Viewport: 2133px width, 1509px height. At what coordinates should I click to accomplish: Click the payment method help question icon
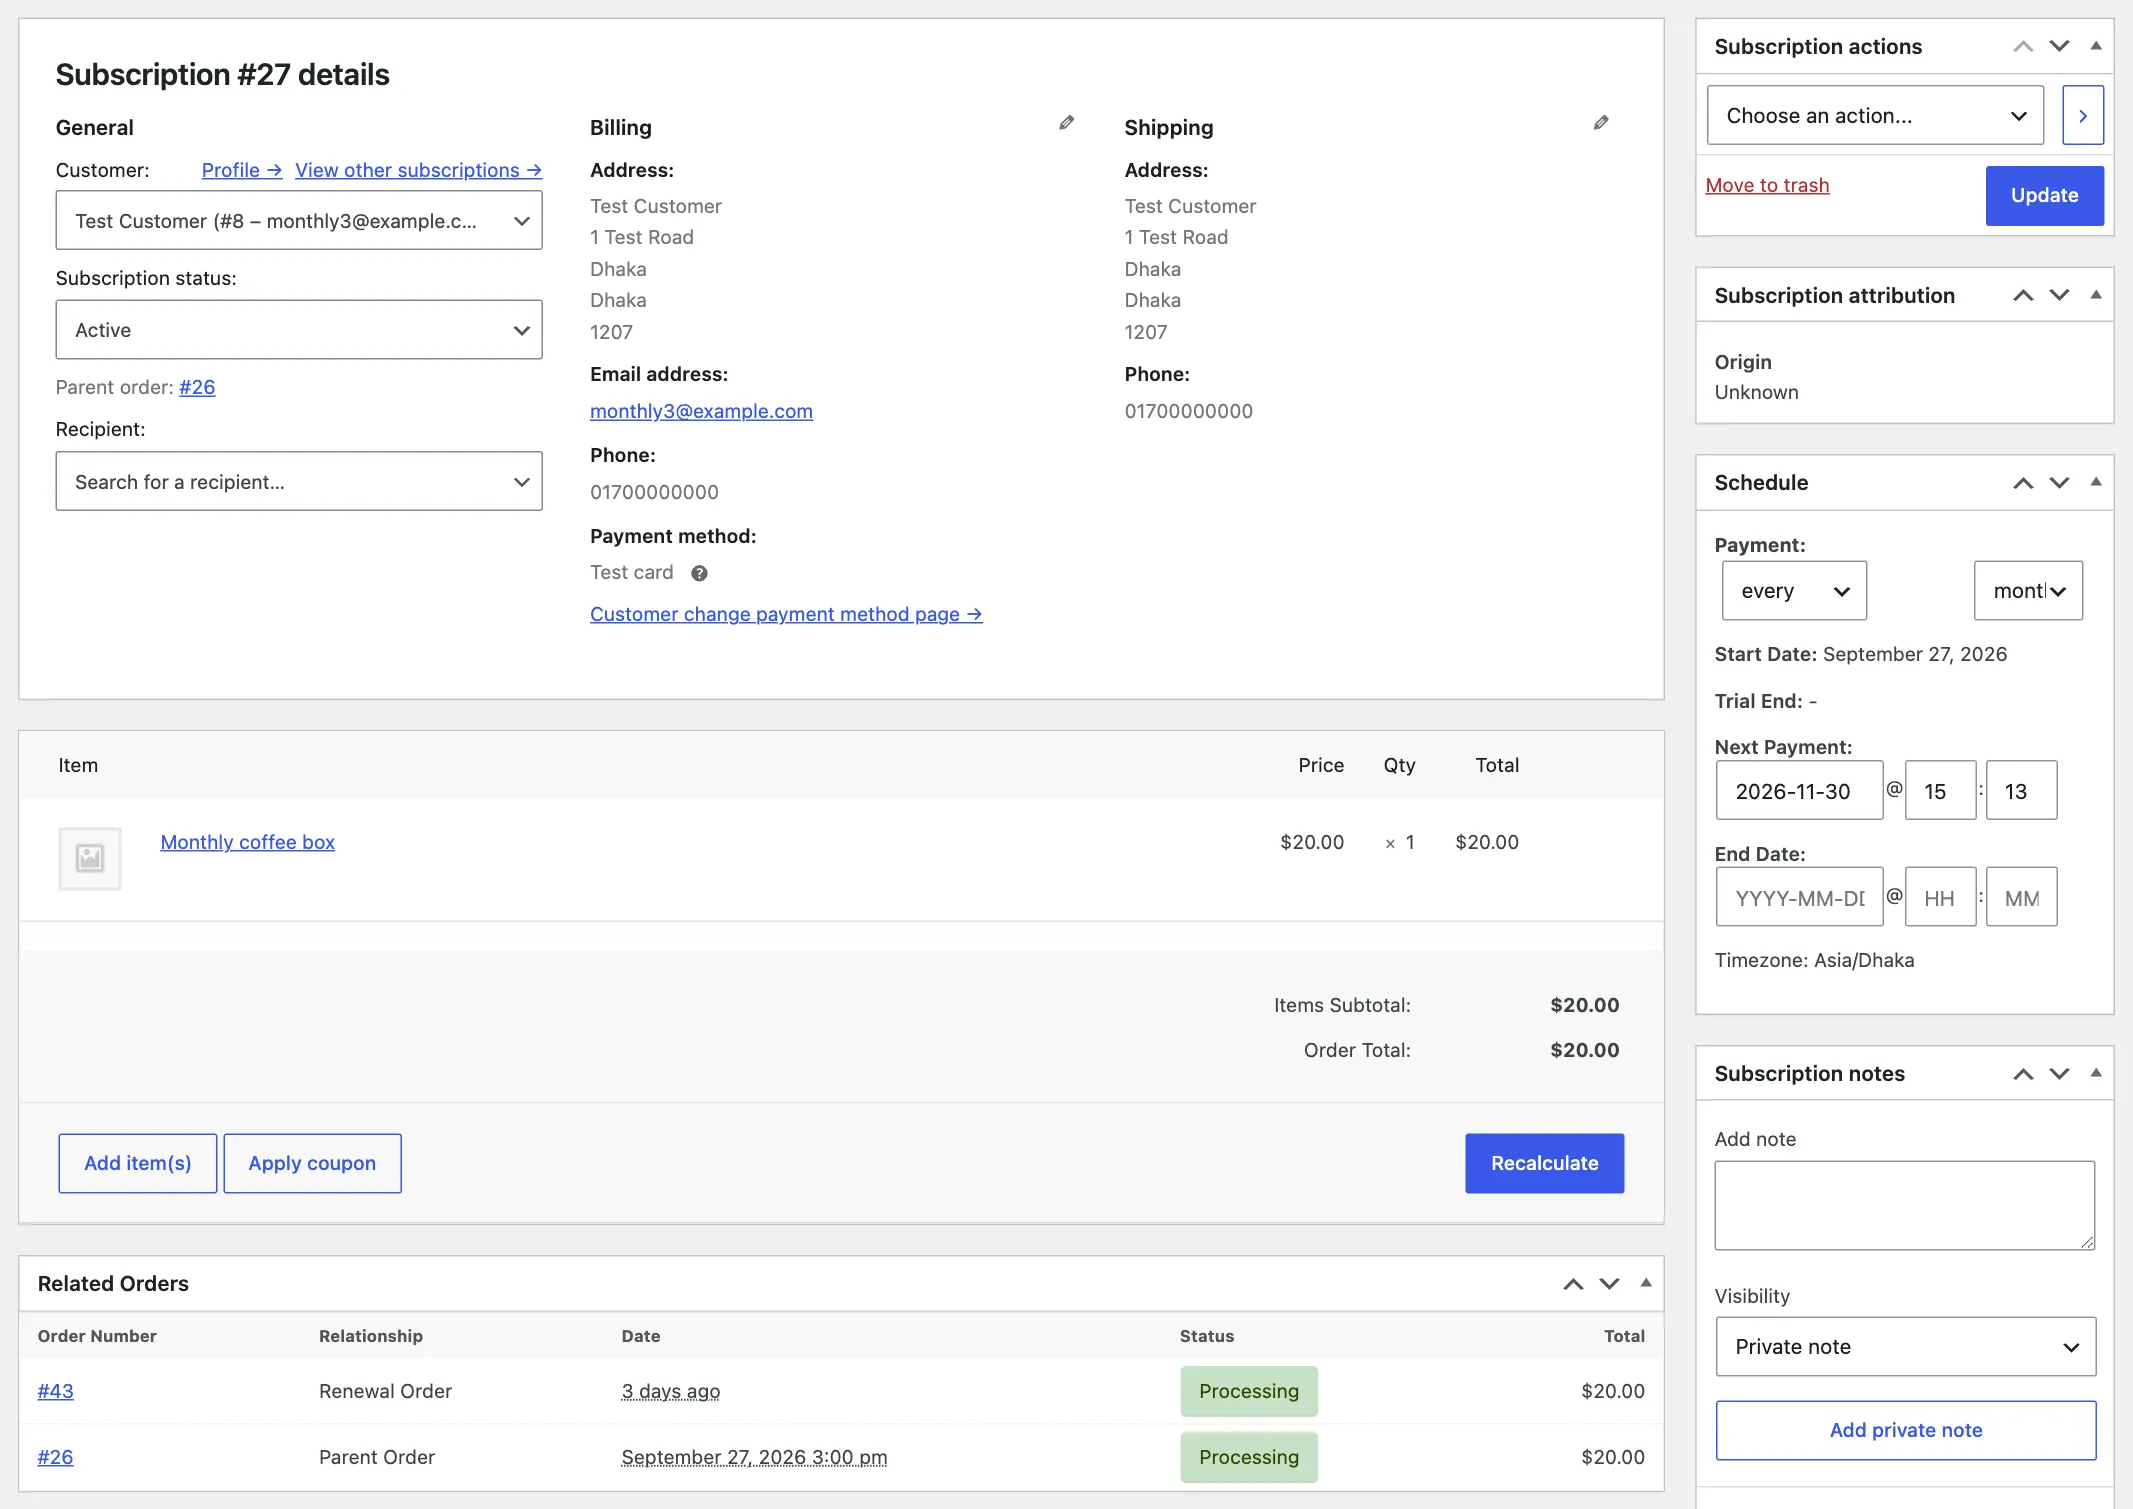pyautogui.click(x=699, y=573)
